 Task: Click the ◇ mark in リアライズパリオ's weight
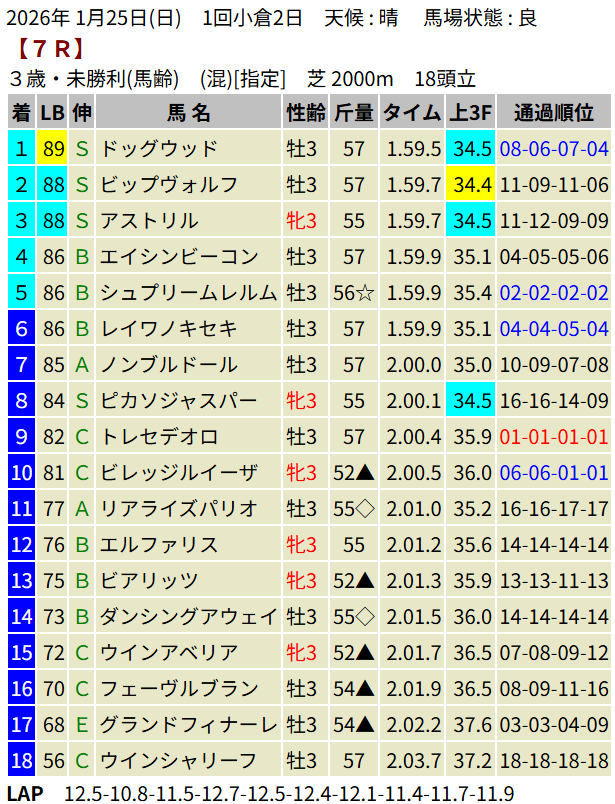pos(365,509)
